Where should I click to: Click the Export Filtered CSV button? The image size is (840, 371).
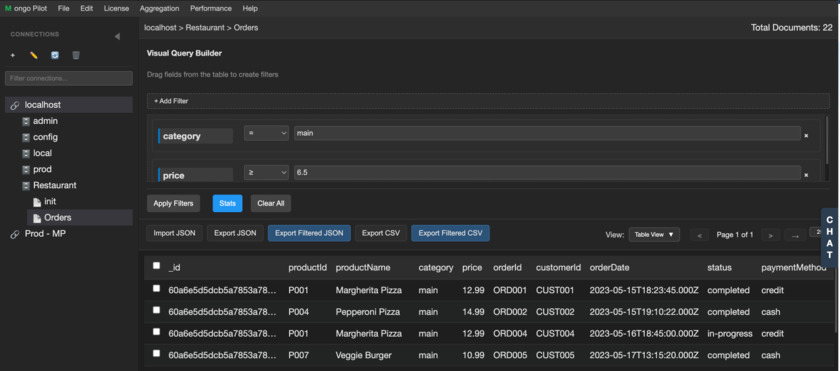(x=451, y=233)
